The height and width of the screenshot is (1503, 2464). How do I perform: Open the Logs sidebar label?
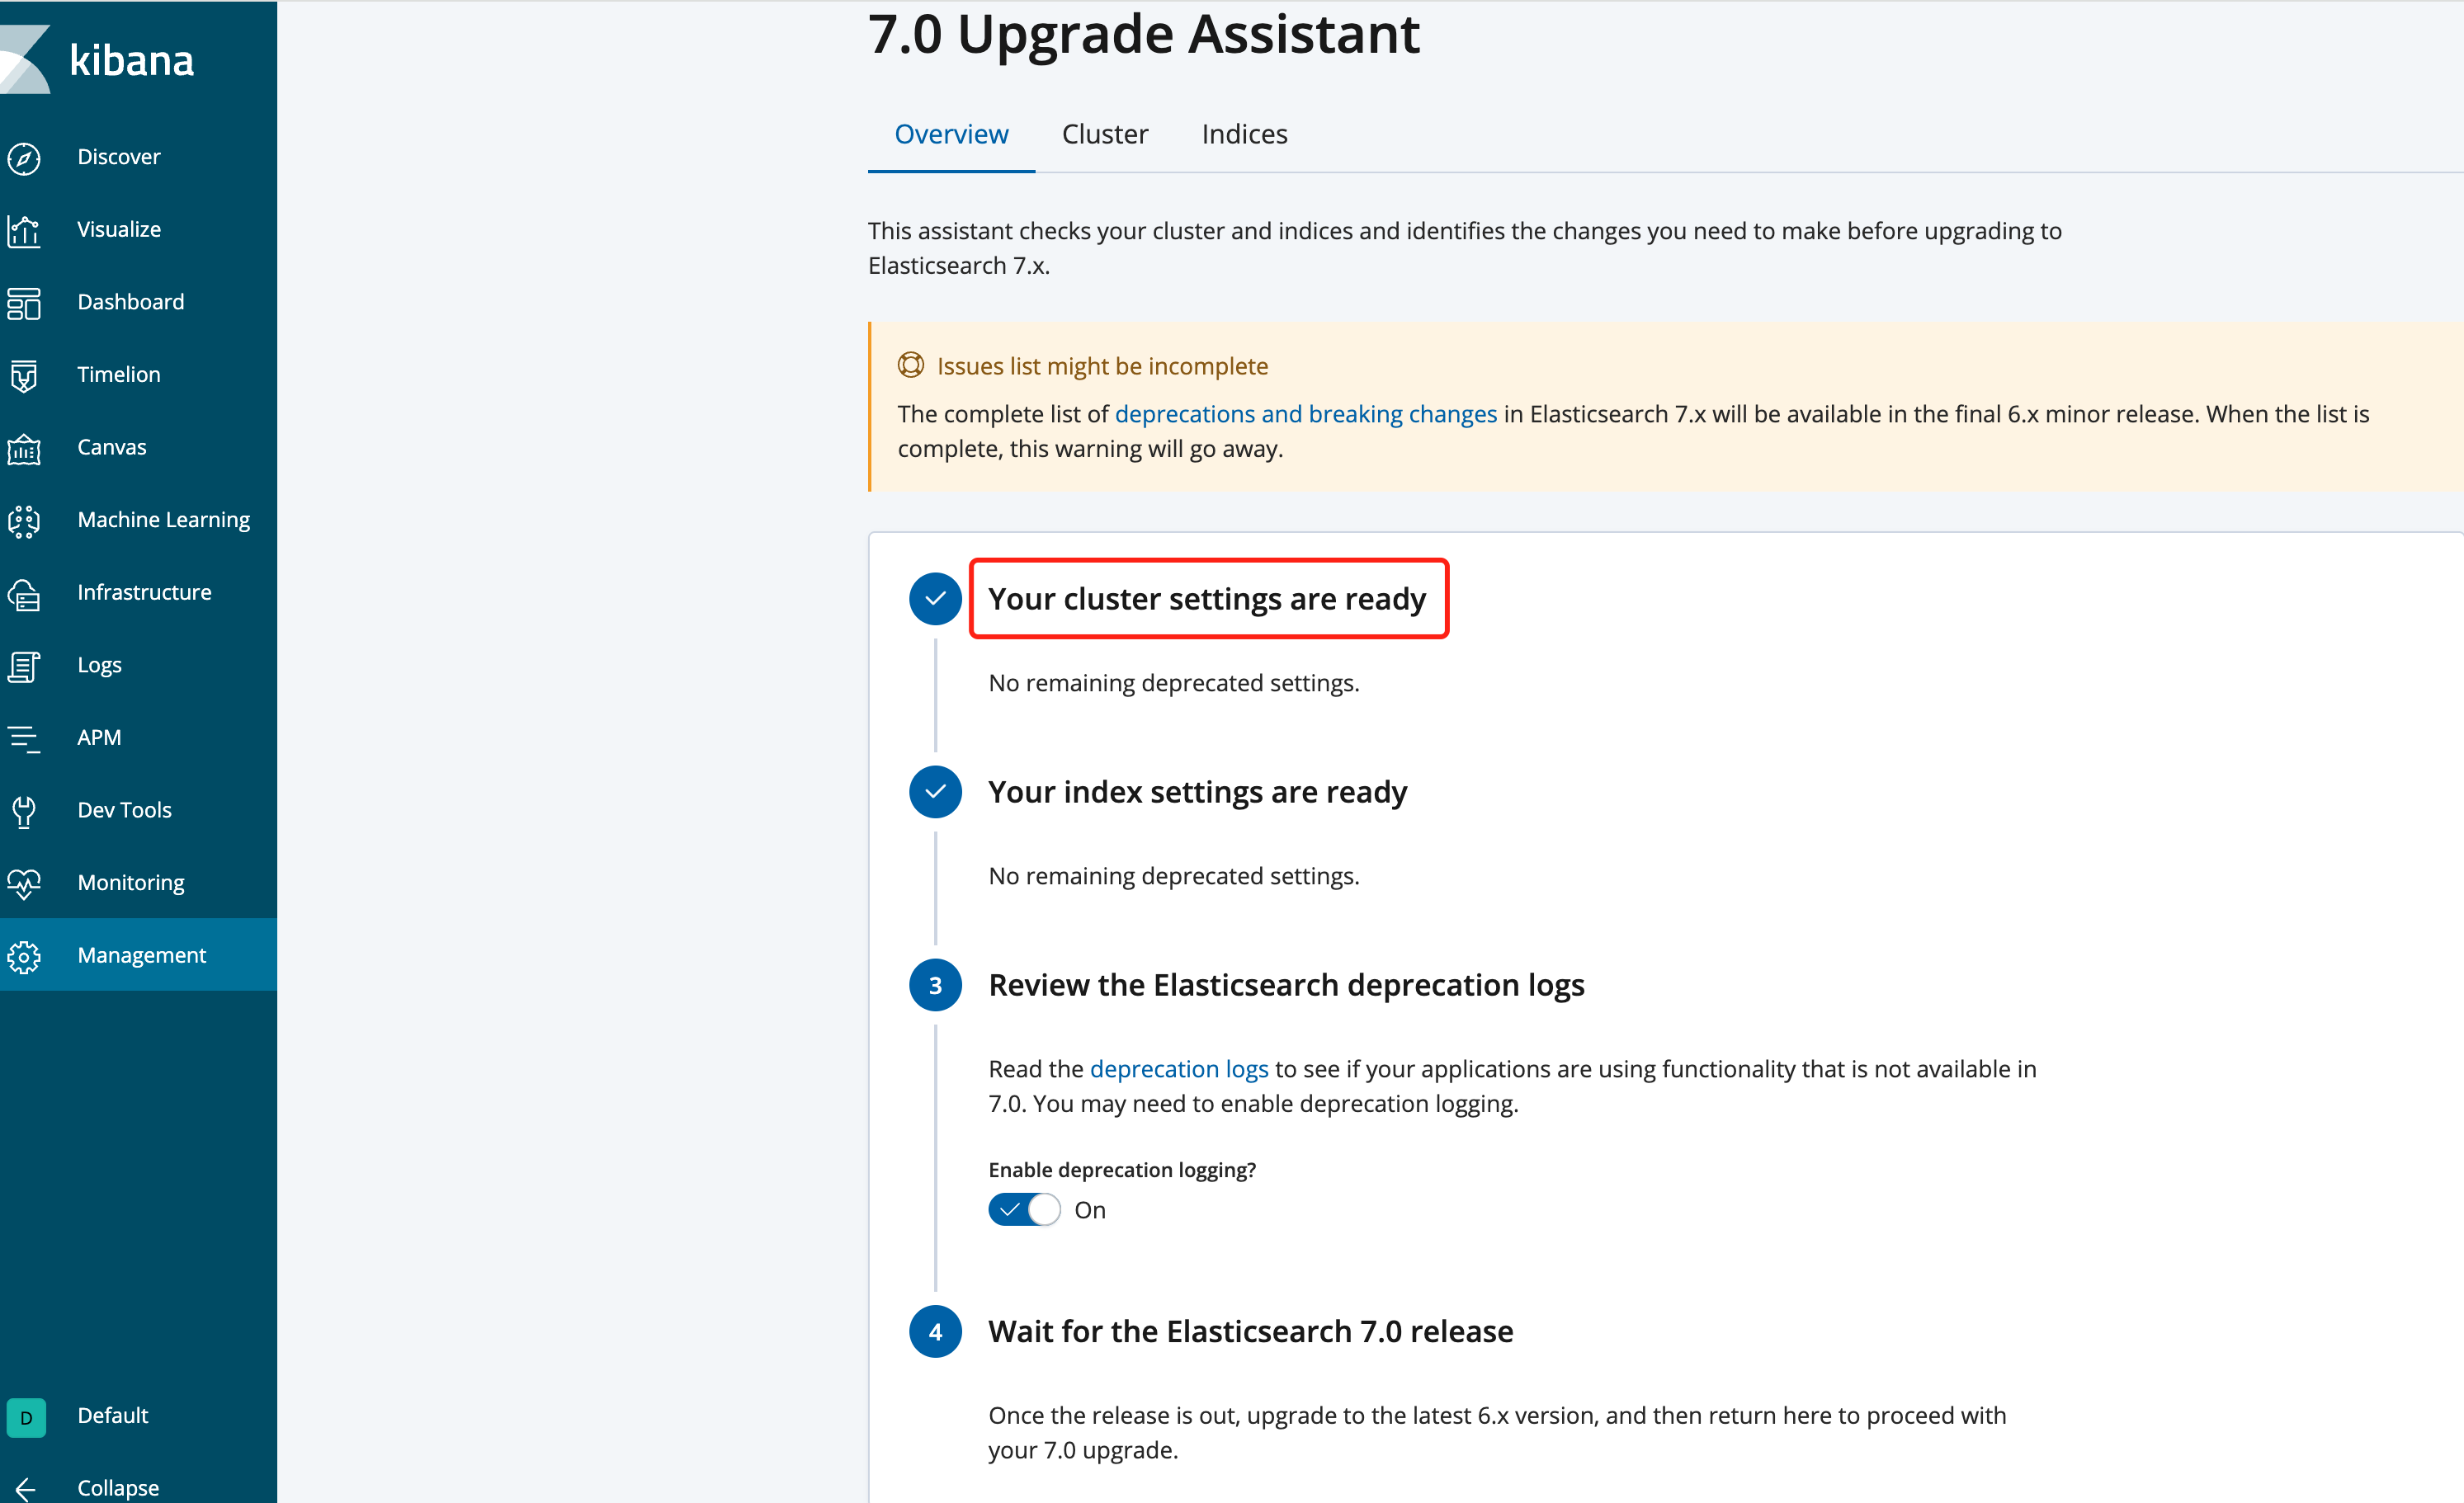[100, 665]
